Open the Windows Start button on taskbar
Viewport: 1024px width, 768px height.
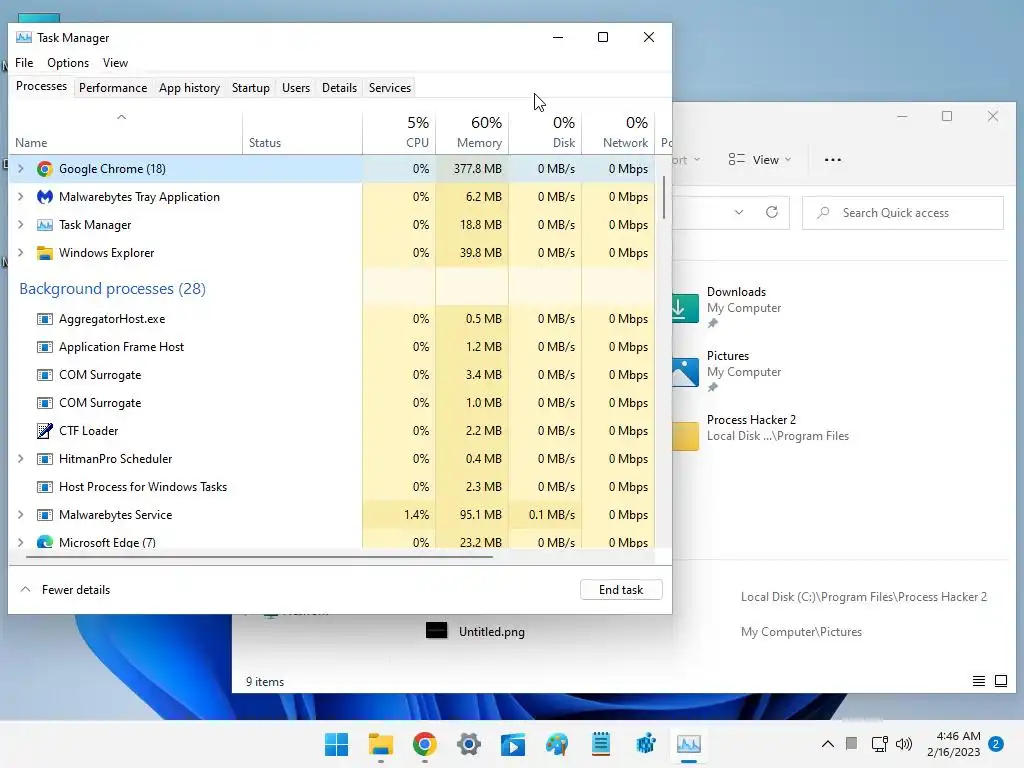[x=336, y=744]
